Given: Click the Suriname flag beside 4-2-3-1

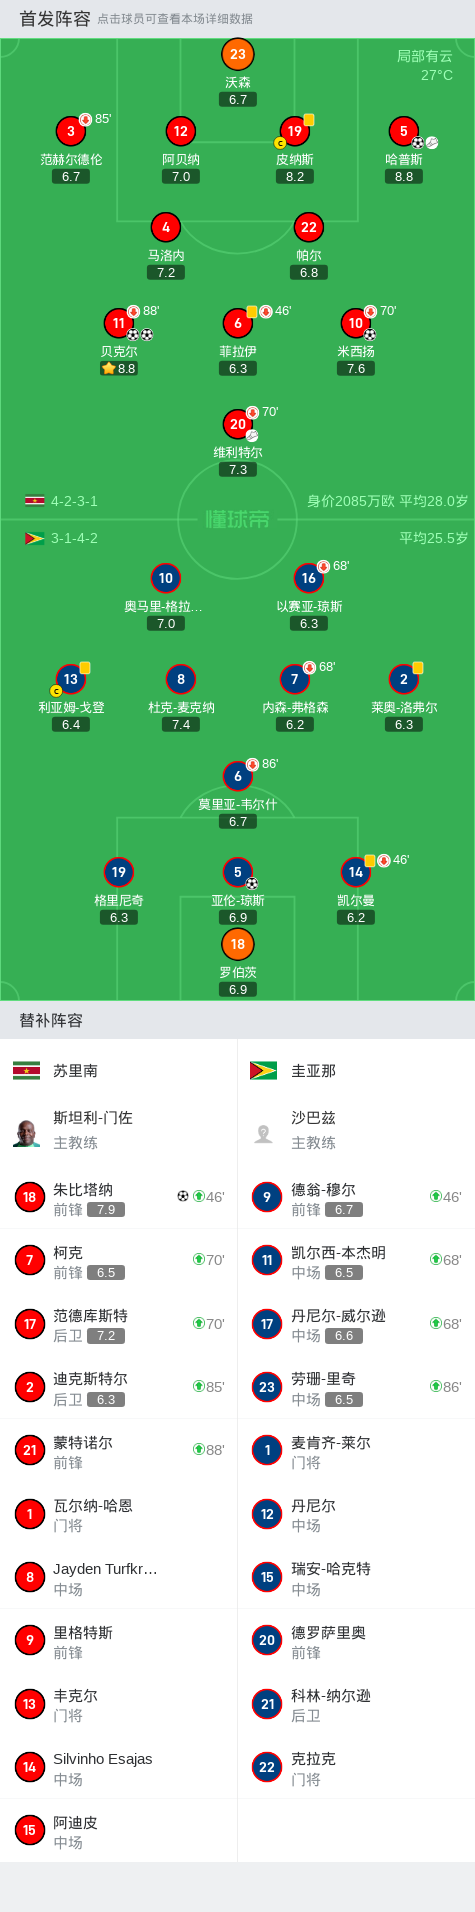Looking at the screenshot, I should 35,501.
